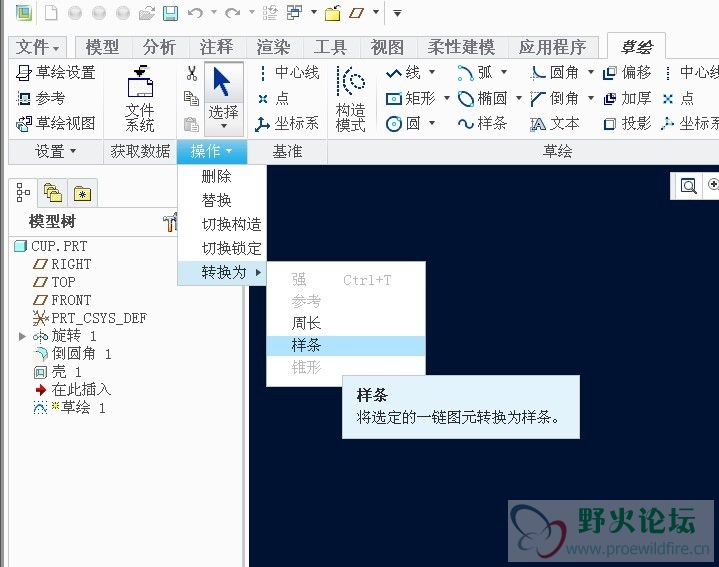Viewport: 719px width, 567px height.
Task: Open the 操作 group dropdown
Action: click(212, 151)
